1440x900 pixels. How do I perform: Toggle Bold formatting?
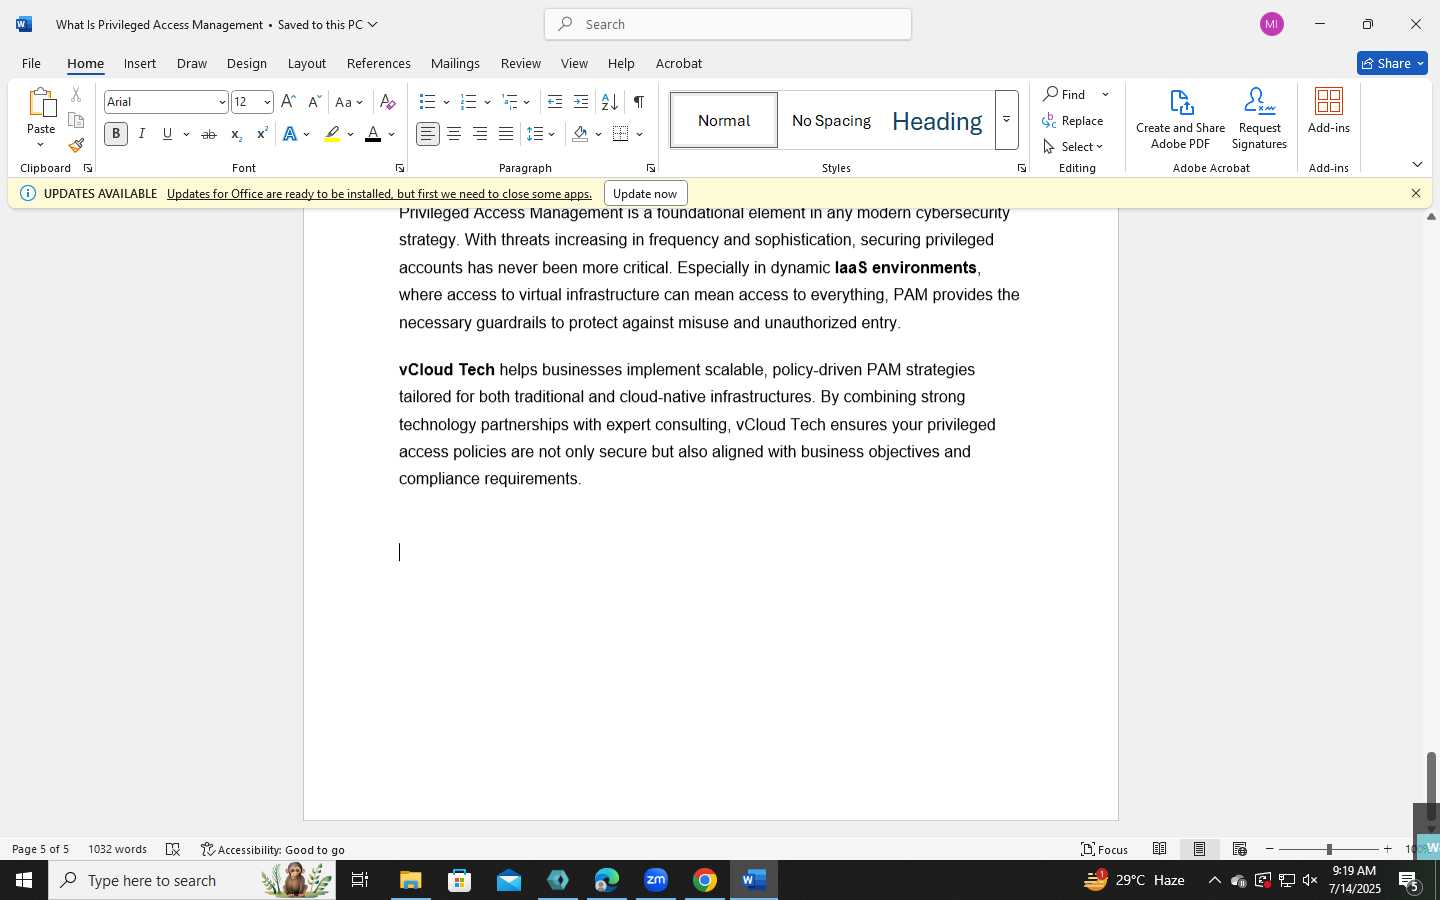[x=116, y=134]
